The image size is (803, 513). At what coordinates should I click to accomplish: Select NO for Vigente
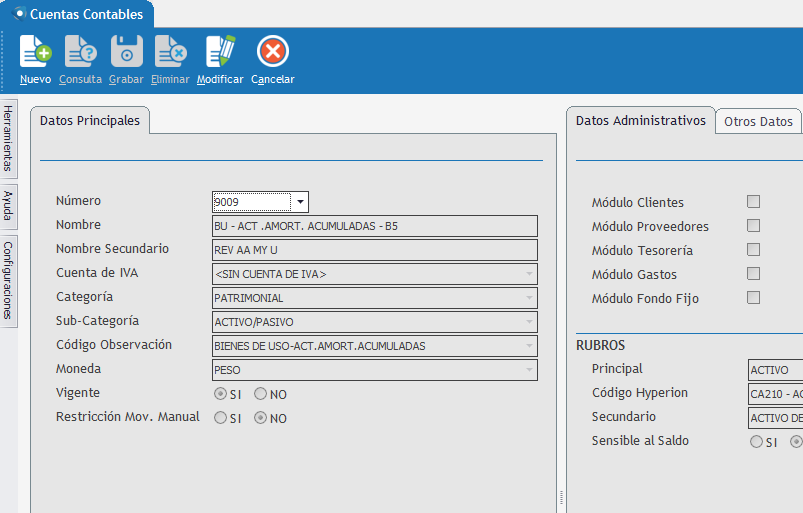pos(261,394)
